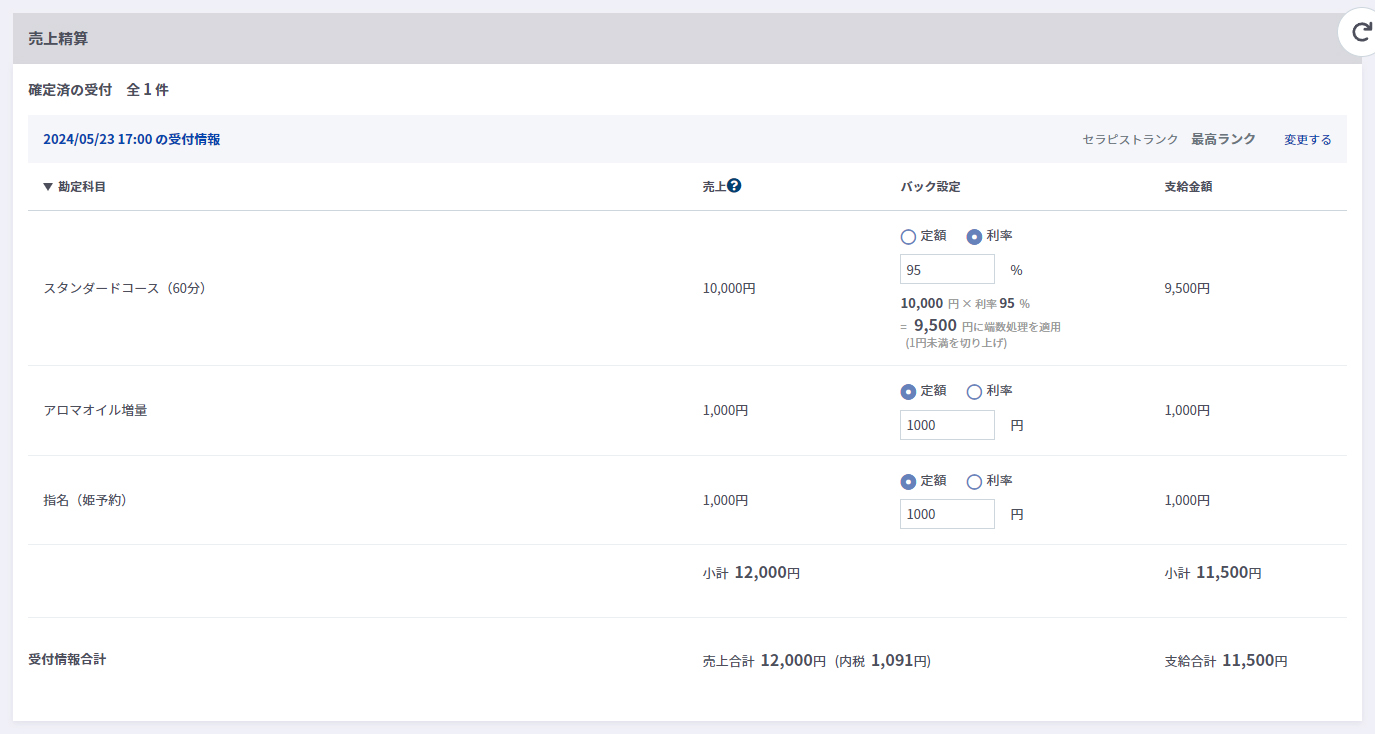
Task: Select 定額 radio for スタンダードコース（60分）
Action: point(908,237)
